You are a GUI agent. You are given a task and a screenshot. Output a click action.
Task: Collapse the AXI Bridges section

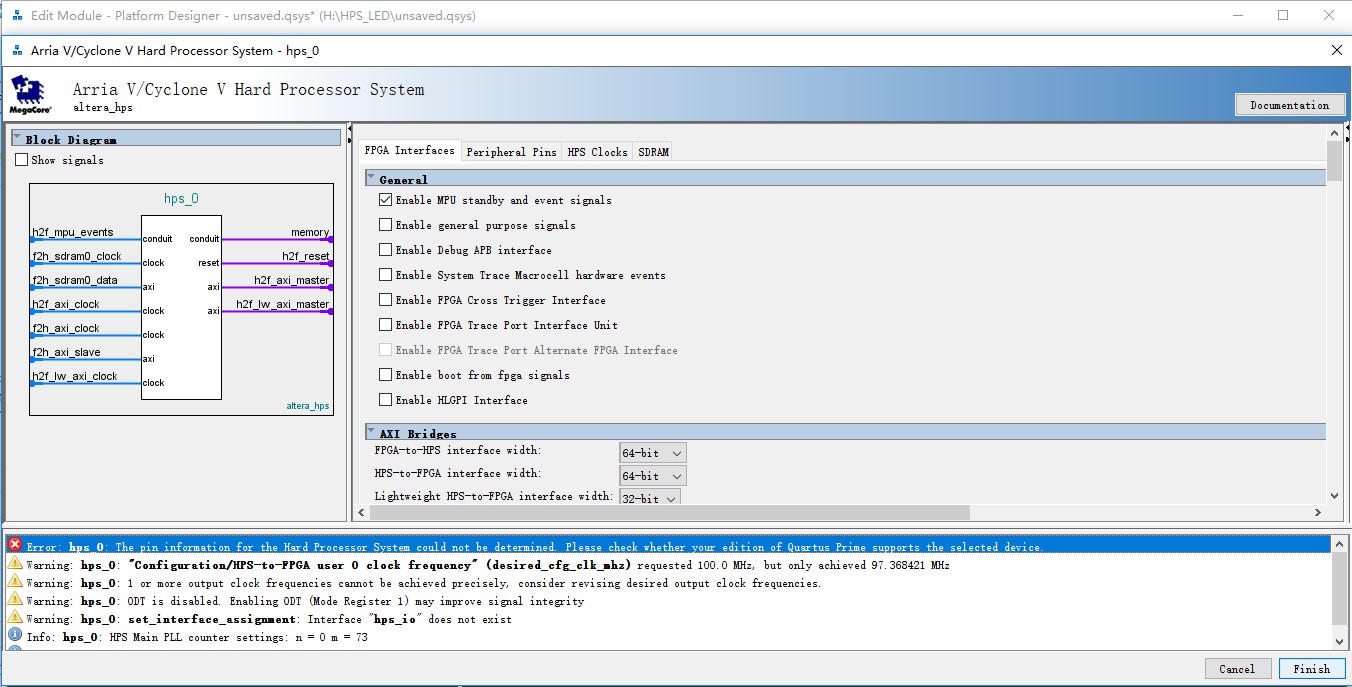coord(371,433)
